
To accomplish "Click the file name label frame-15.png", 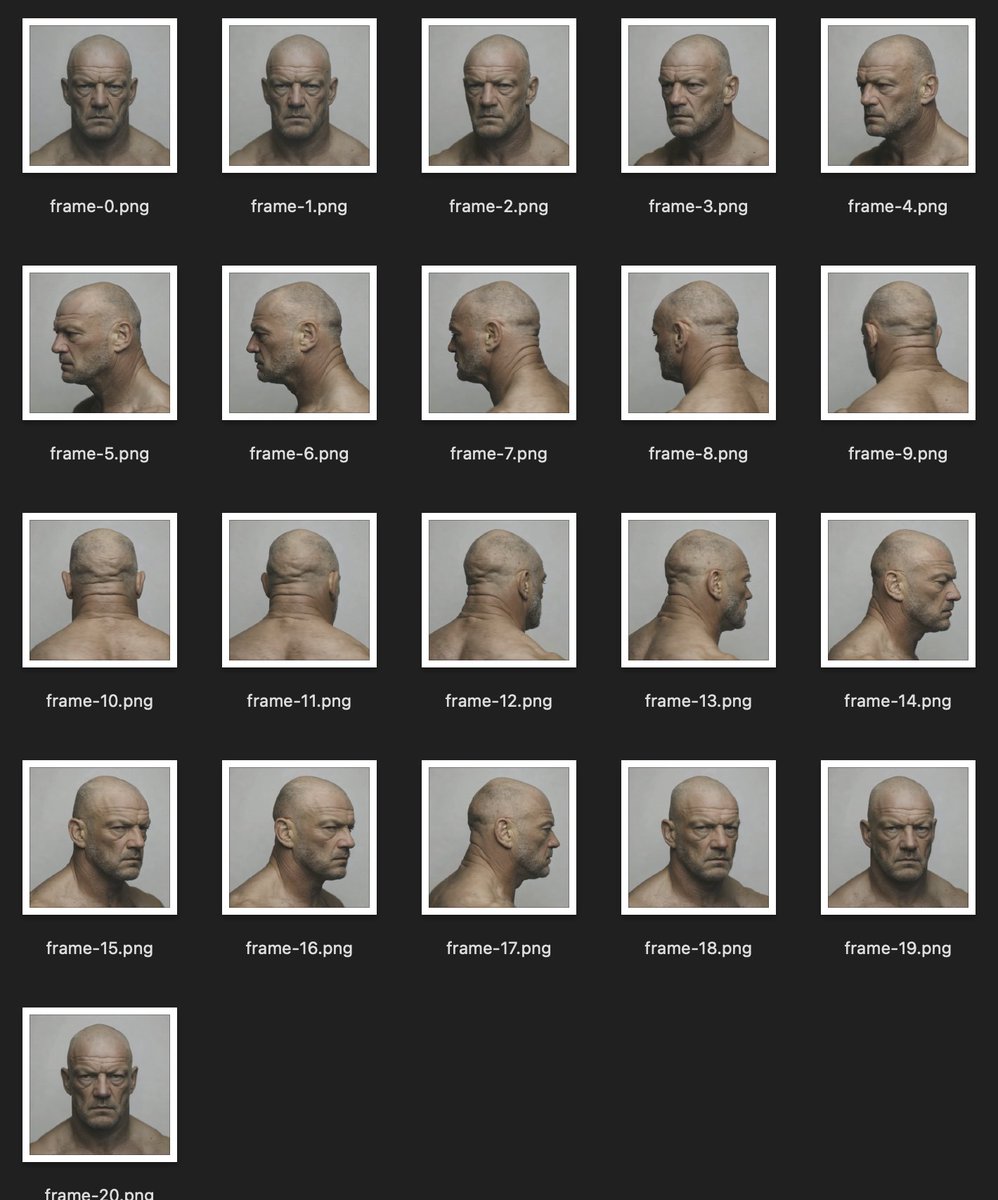I will (99, 948).
